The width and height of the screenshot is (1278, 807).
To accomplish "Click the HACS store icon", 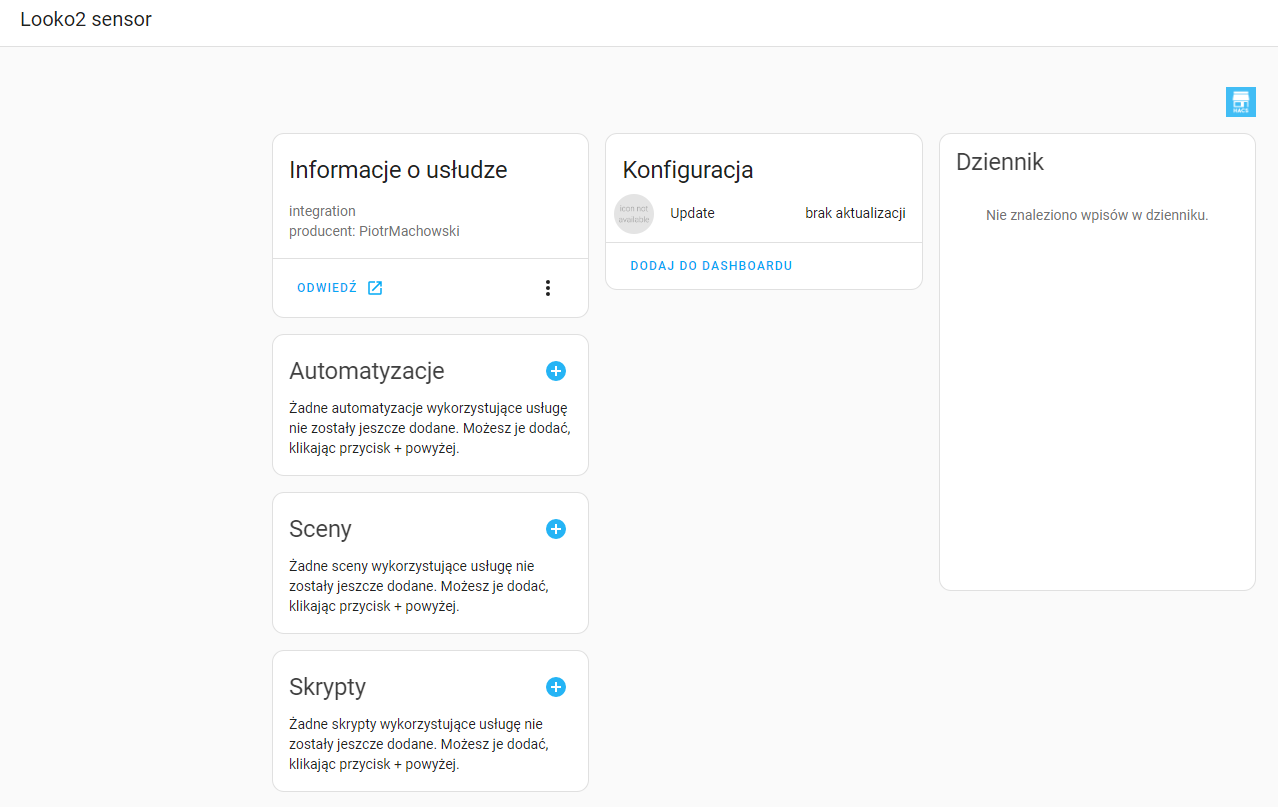I will [1241, 102].
